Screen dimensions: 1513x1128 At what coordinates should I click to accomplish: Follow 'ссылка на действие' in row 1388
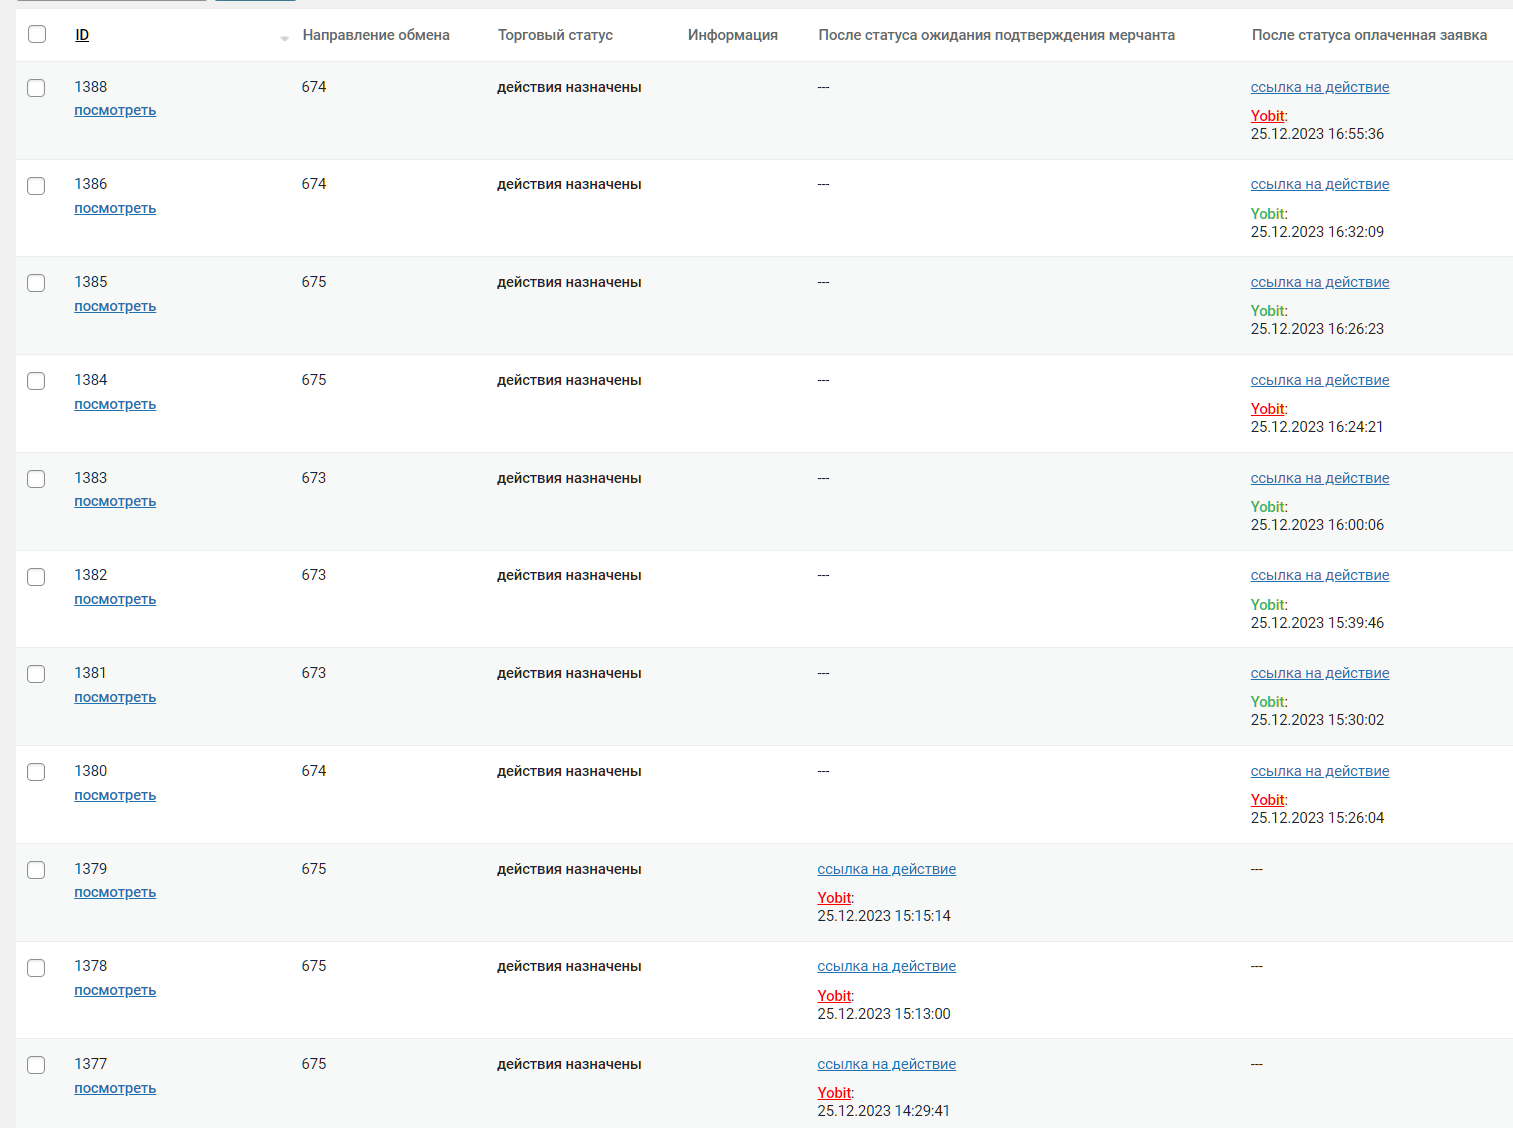[x=1319, y=88]
